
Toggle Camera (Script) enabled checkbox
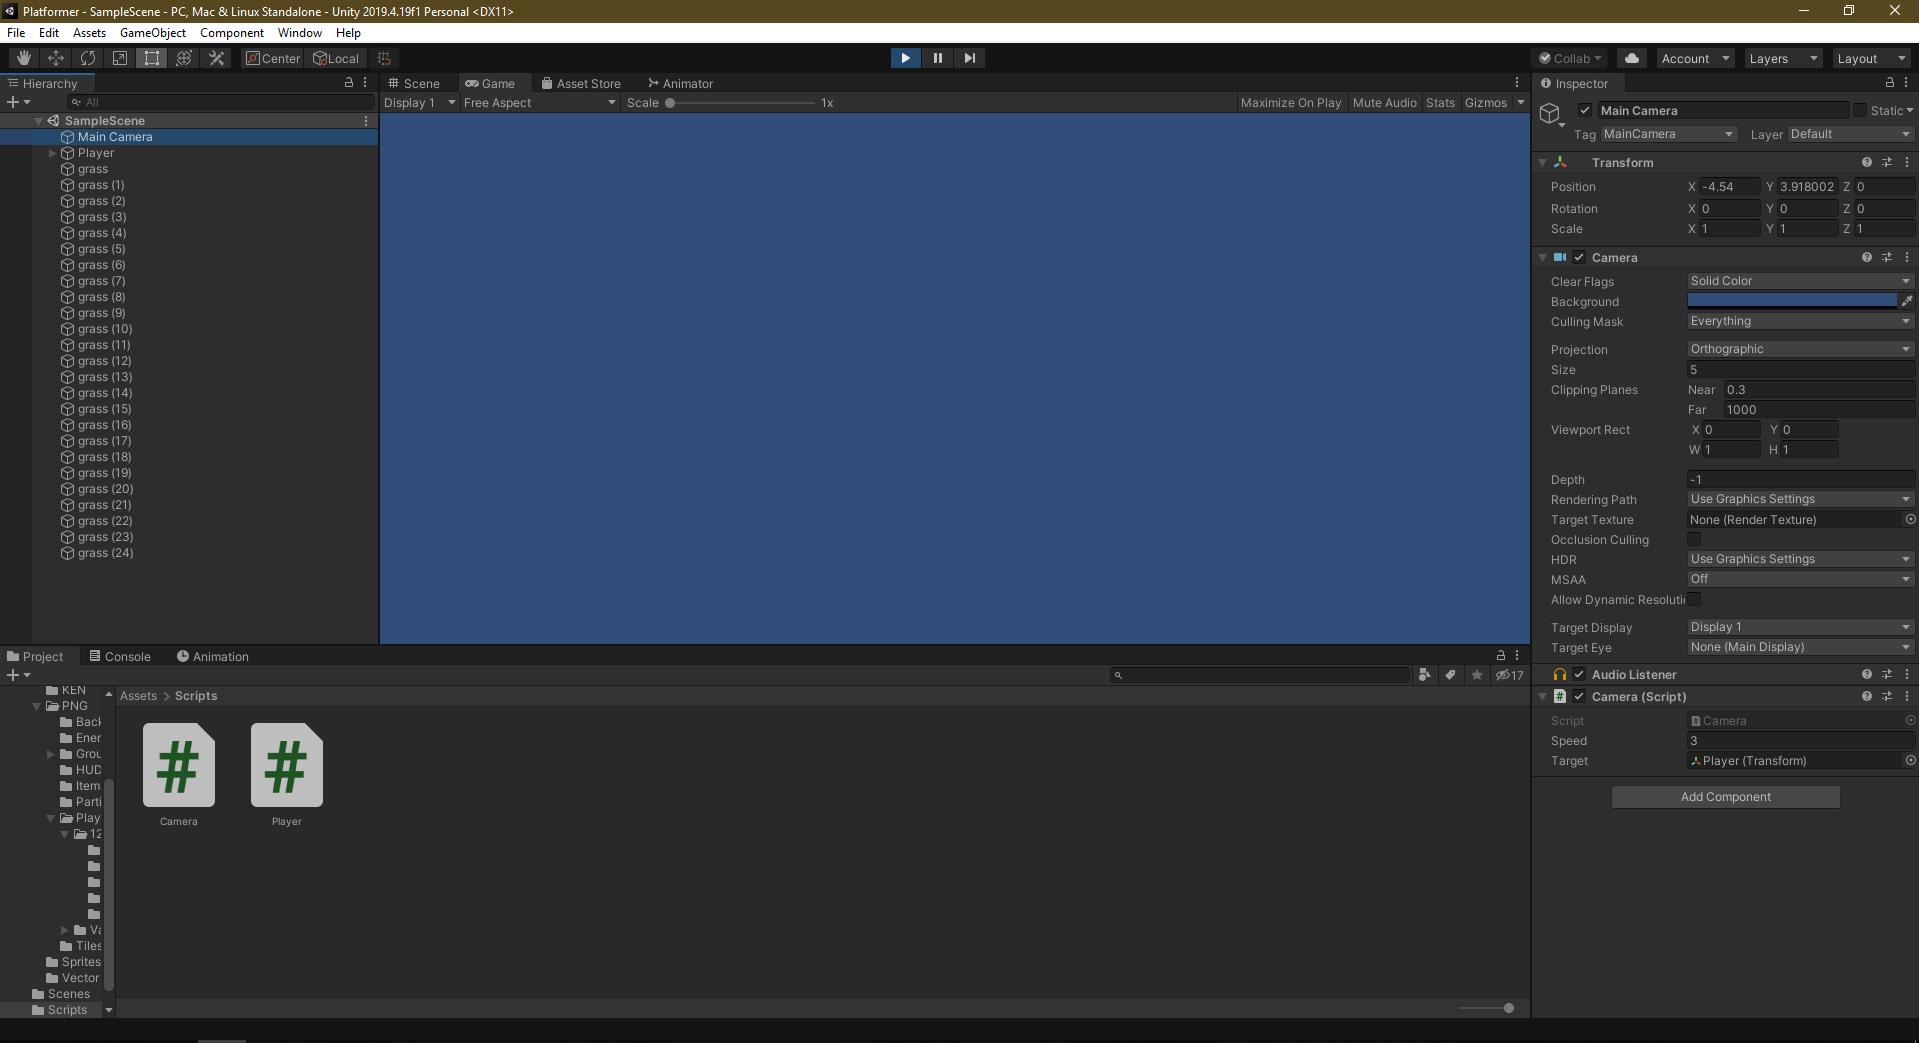[1579, 696]
